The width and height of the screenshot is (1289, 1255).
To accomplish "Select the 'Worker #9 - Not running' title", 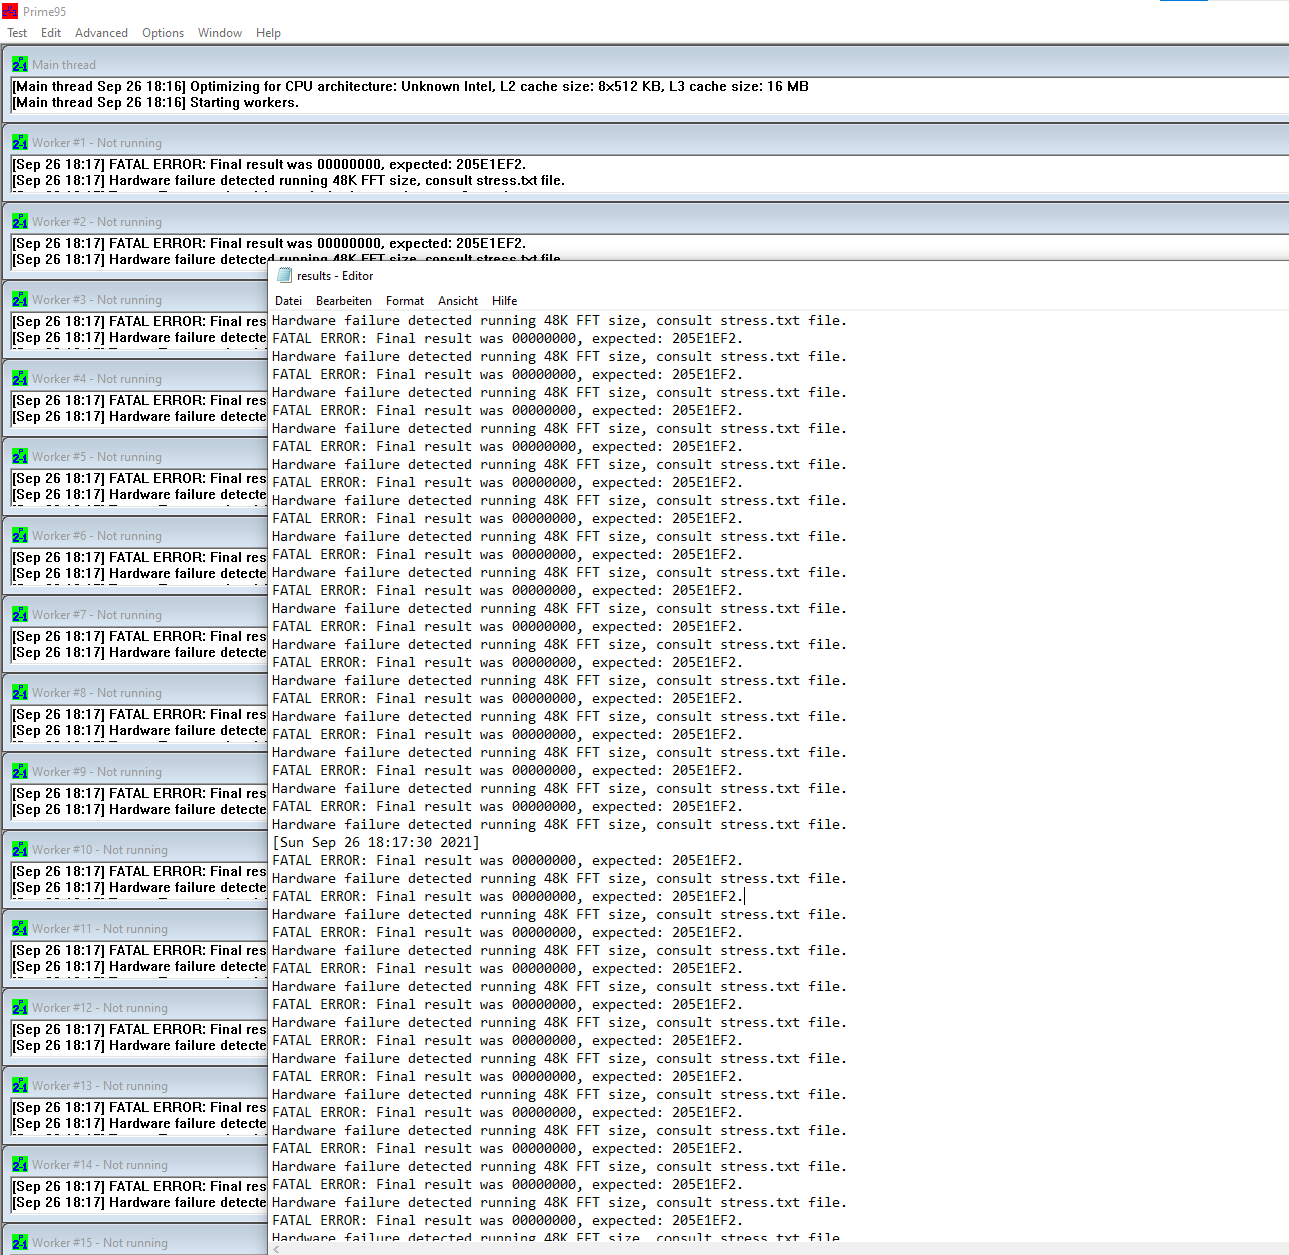I will [97, 772].
